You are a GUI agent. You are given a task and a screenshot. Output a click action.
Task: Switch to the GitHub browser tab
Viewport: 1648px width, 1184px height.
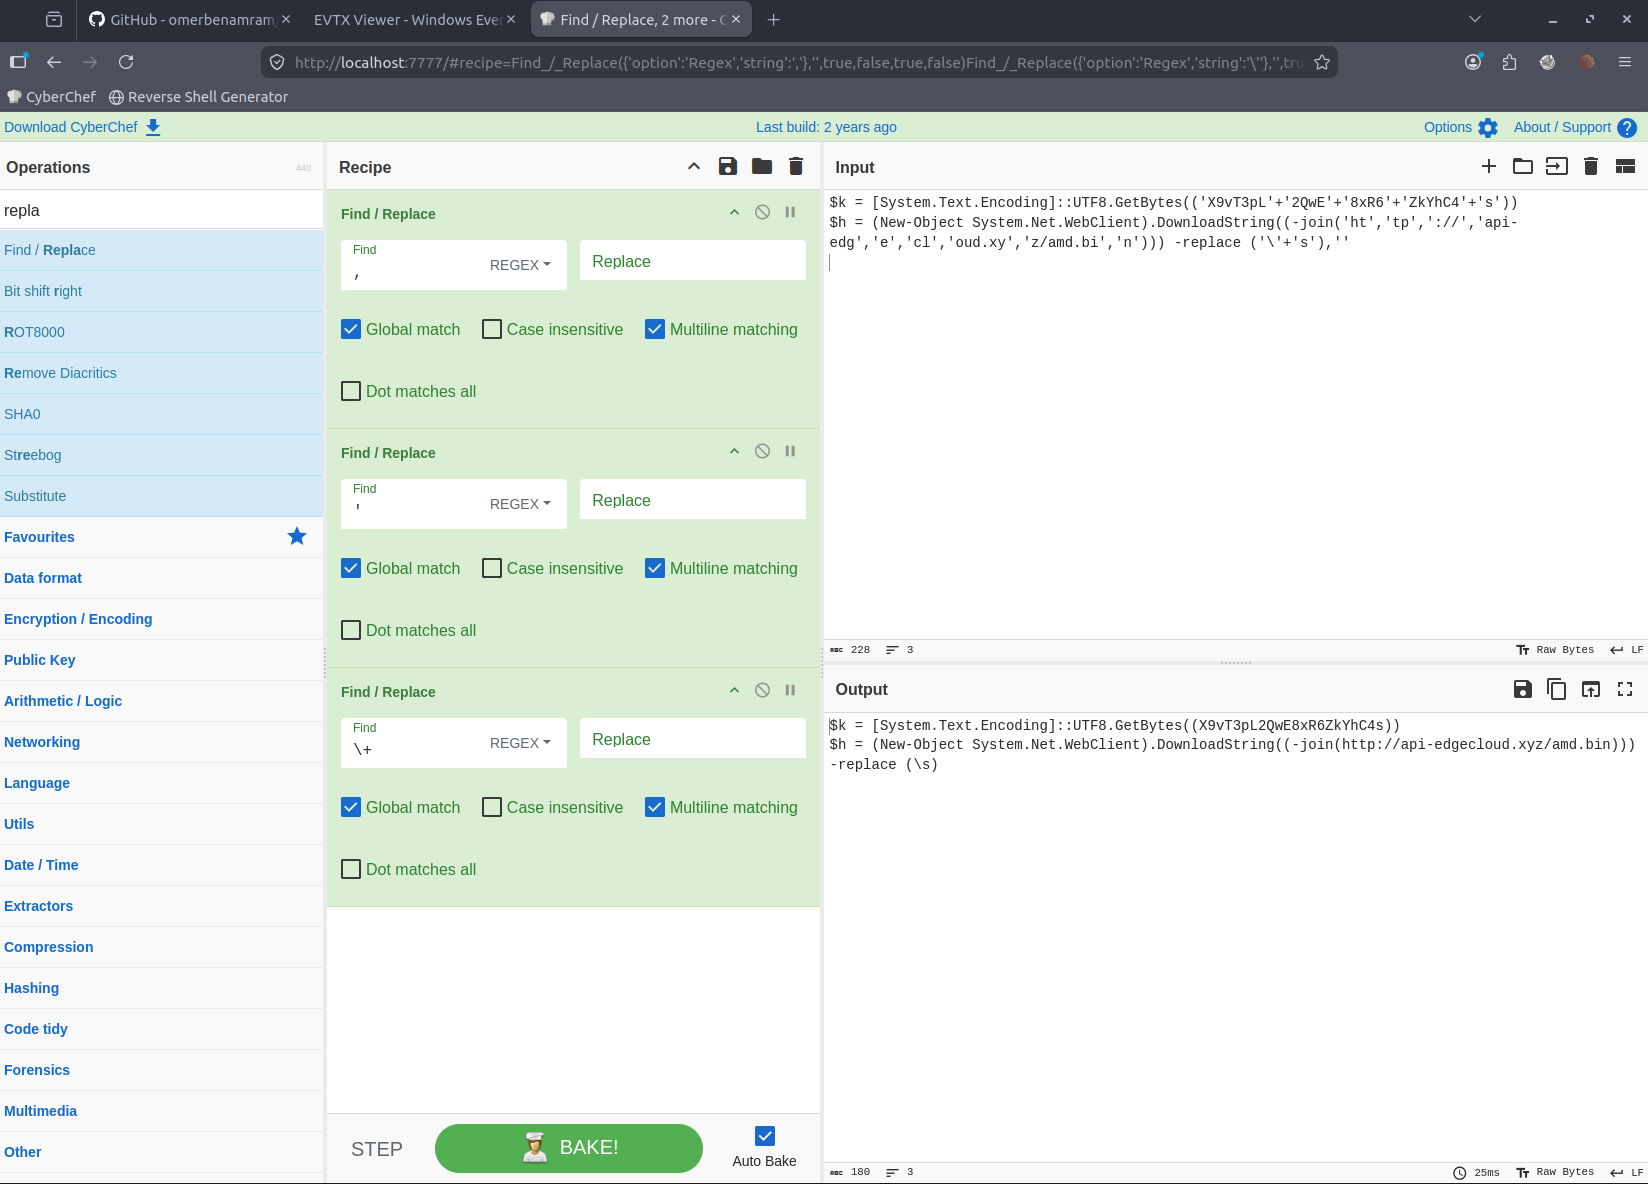(x=189, y=19)
